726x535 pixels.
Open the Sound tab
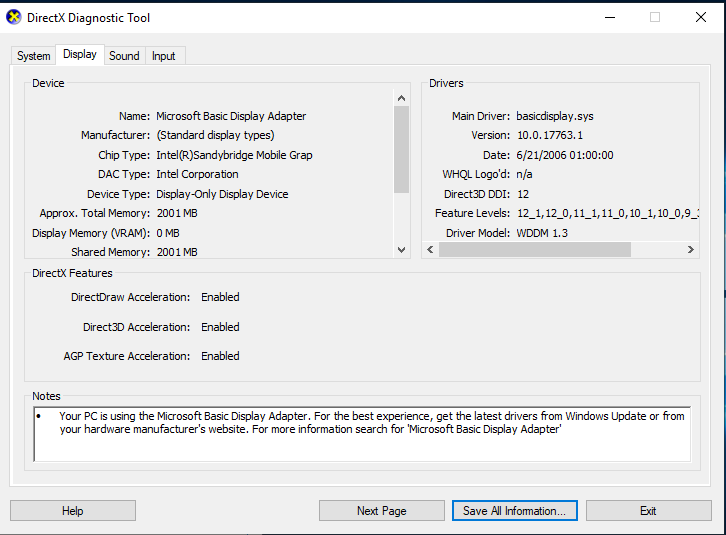pyautogui.click(x=124, y=56)
